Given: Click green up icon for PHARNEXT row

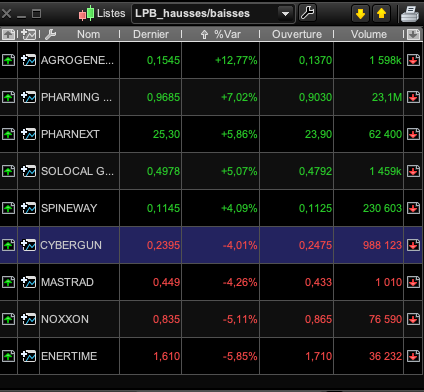Looking at the screenshot, I should [x=9, y=134].
